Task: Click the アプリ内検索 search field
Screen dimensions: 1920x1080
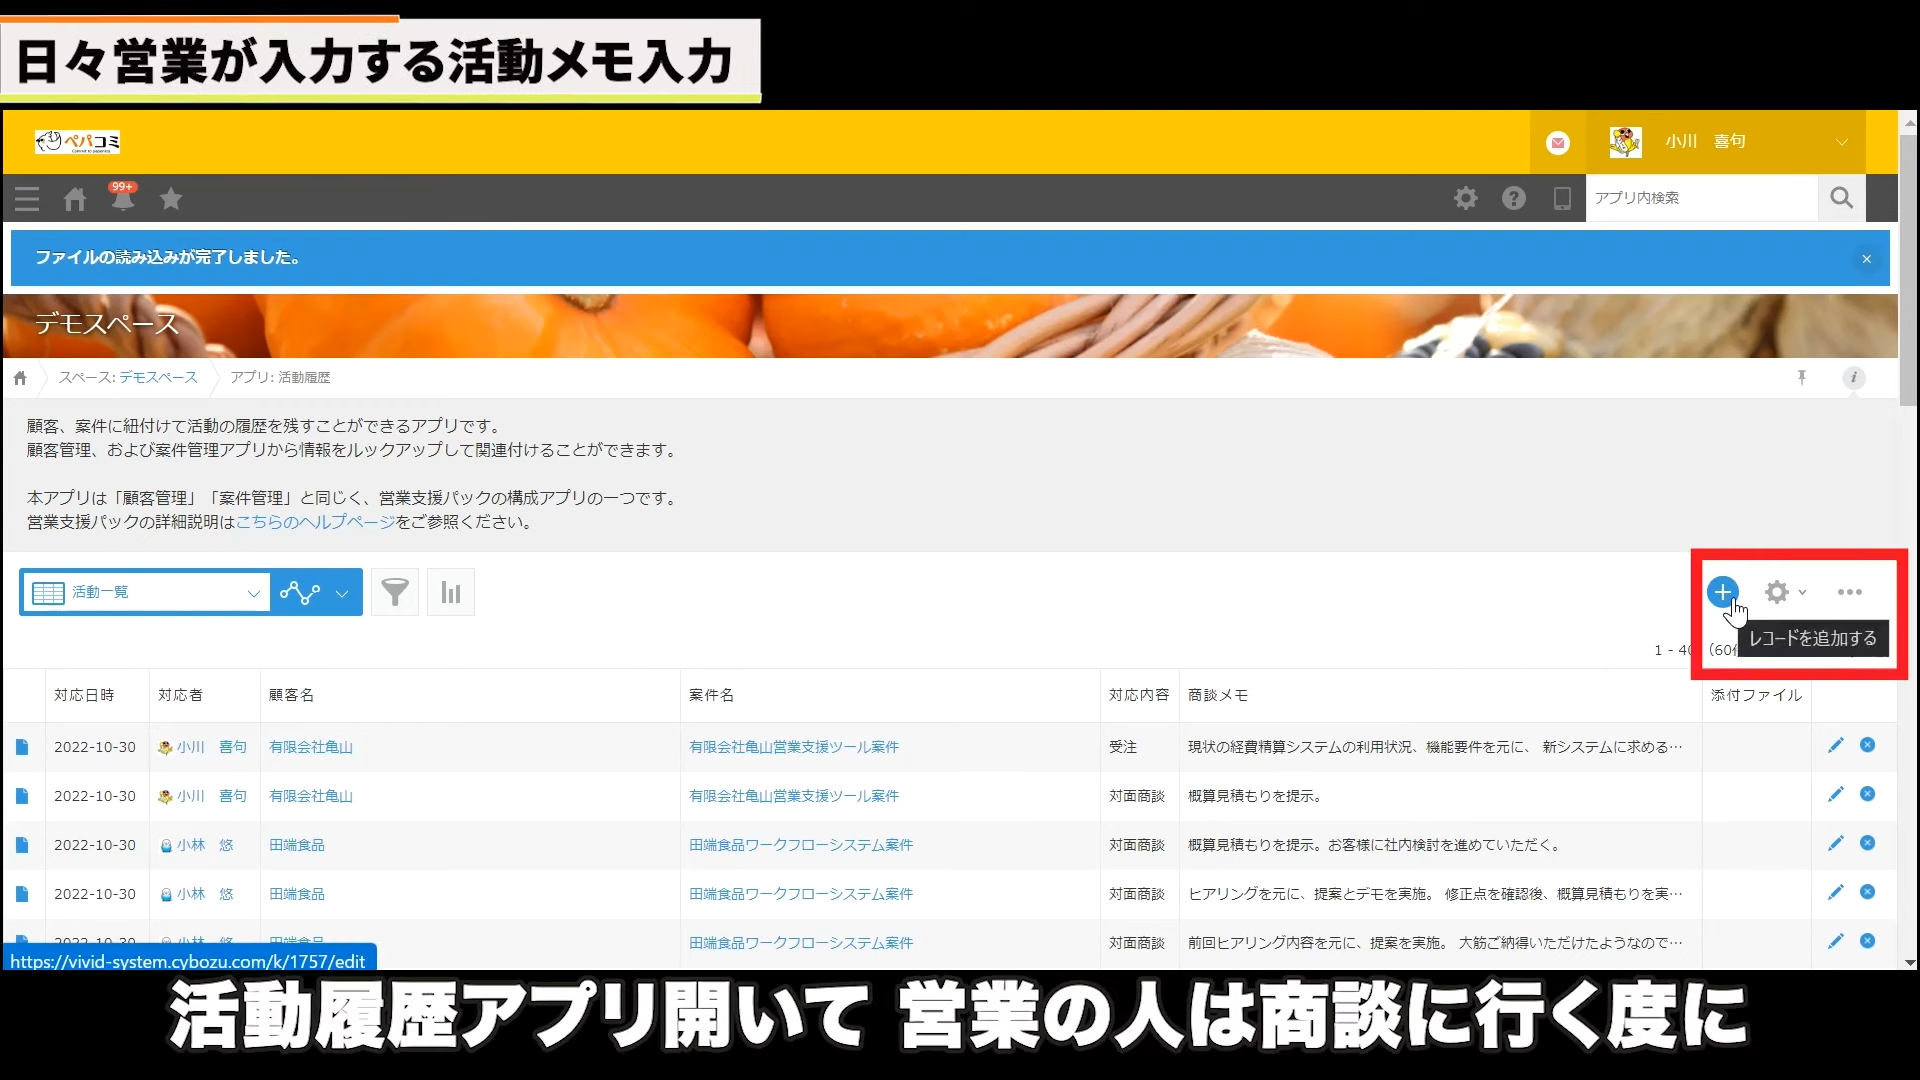Action: (1700, 198)
